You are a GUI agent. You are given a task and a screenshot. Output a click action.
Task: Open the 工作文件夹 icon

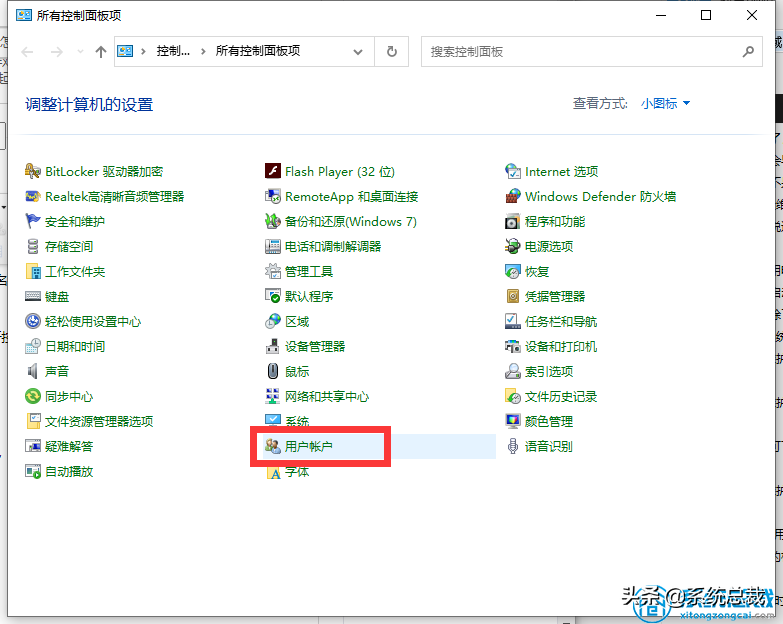(33, 271)
